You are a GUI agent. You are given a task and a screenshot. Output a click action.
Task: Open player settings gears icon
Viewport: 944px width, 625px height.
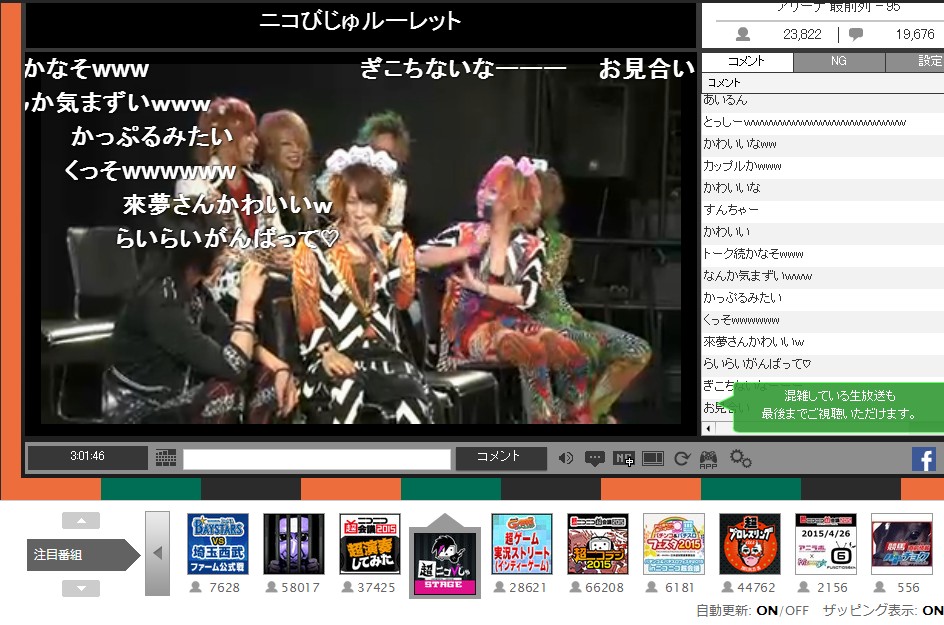point(741,459)
